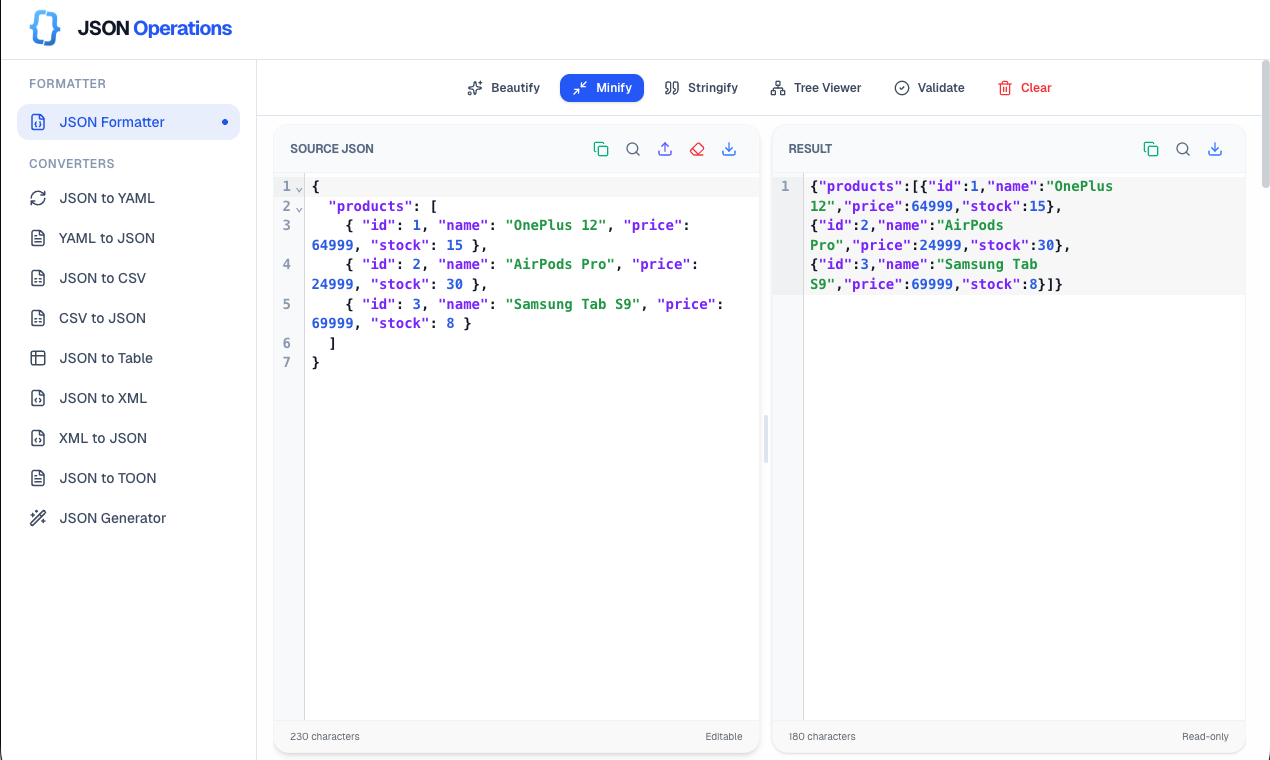Search within the Result panel
Screen dimensions: 1270x760
point(1183,148)
